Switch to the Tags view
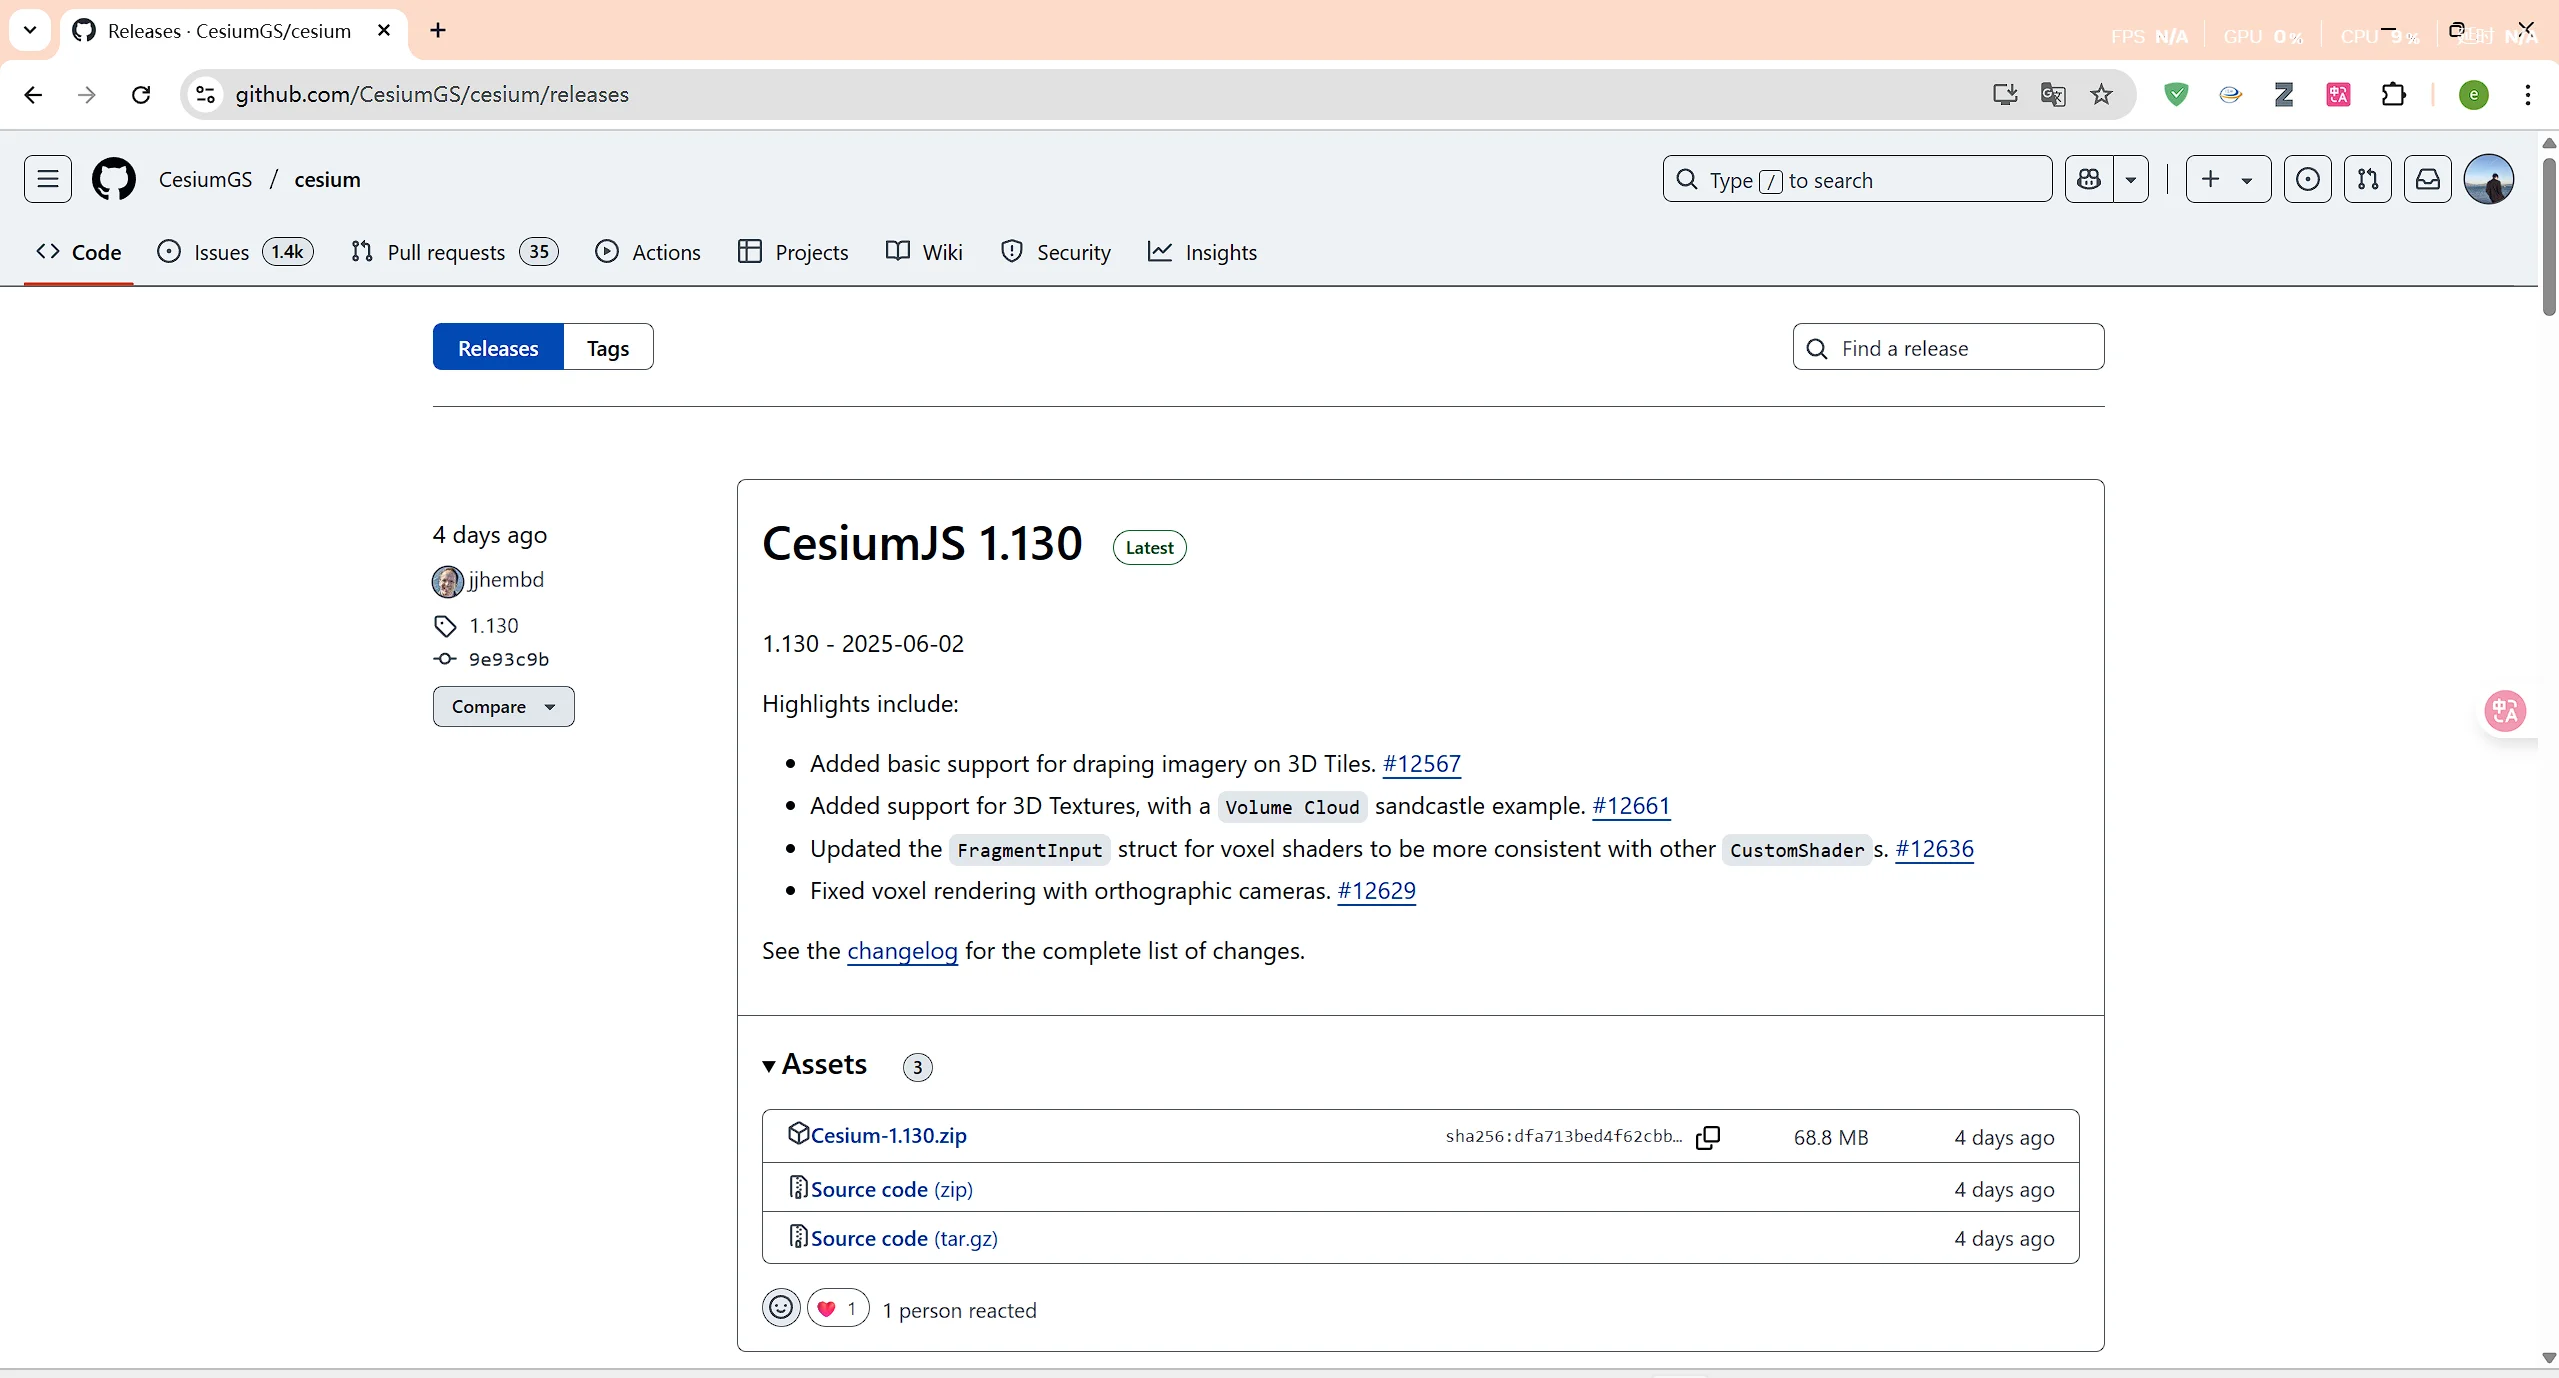This screenshot has height=1378, width=2559. [x=607, y=348]
